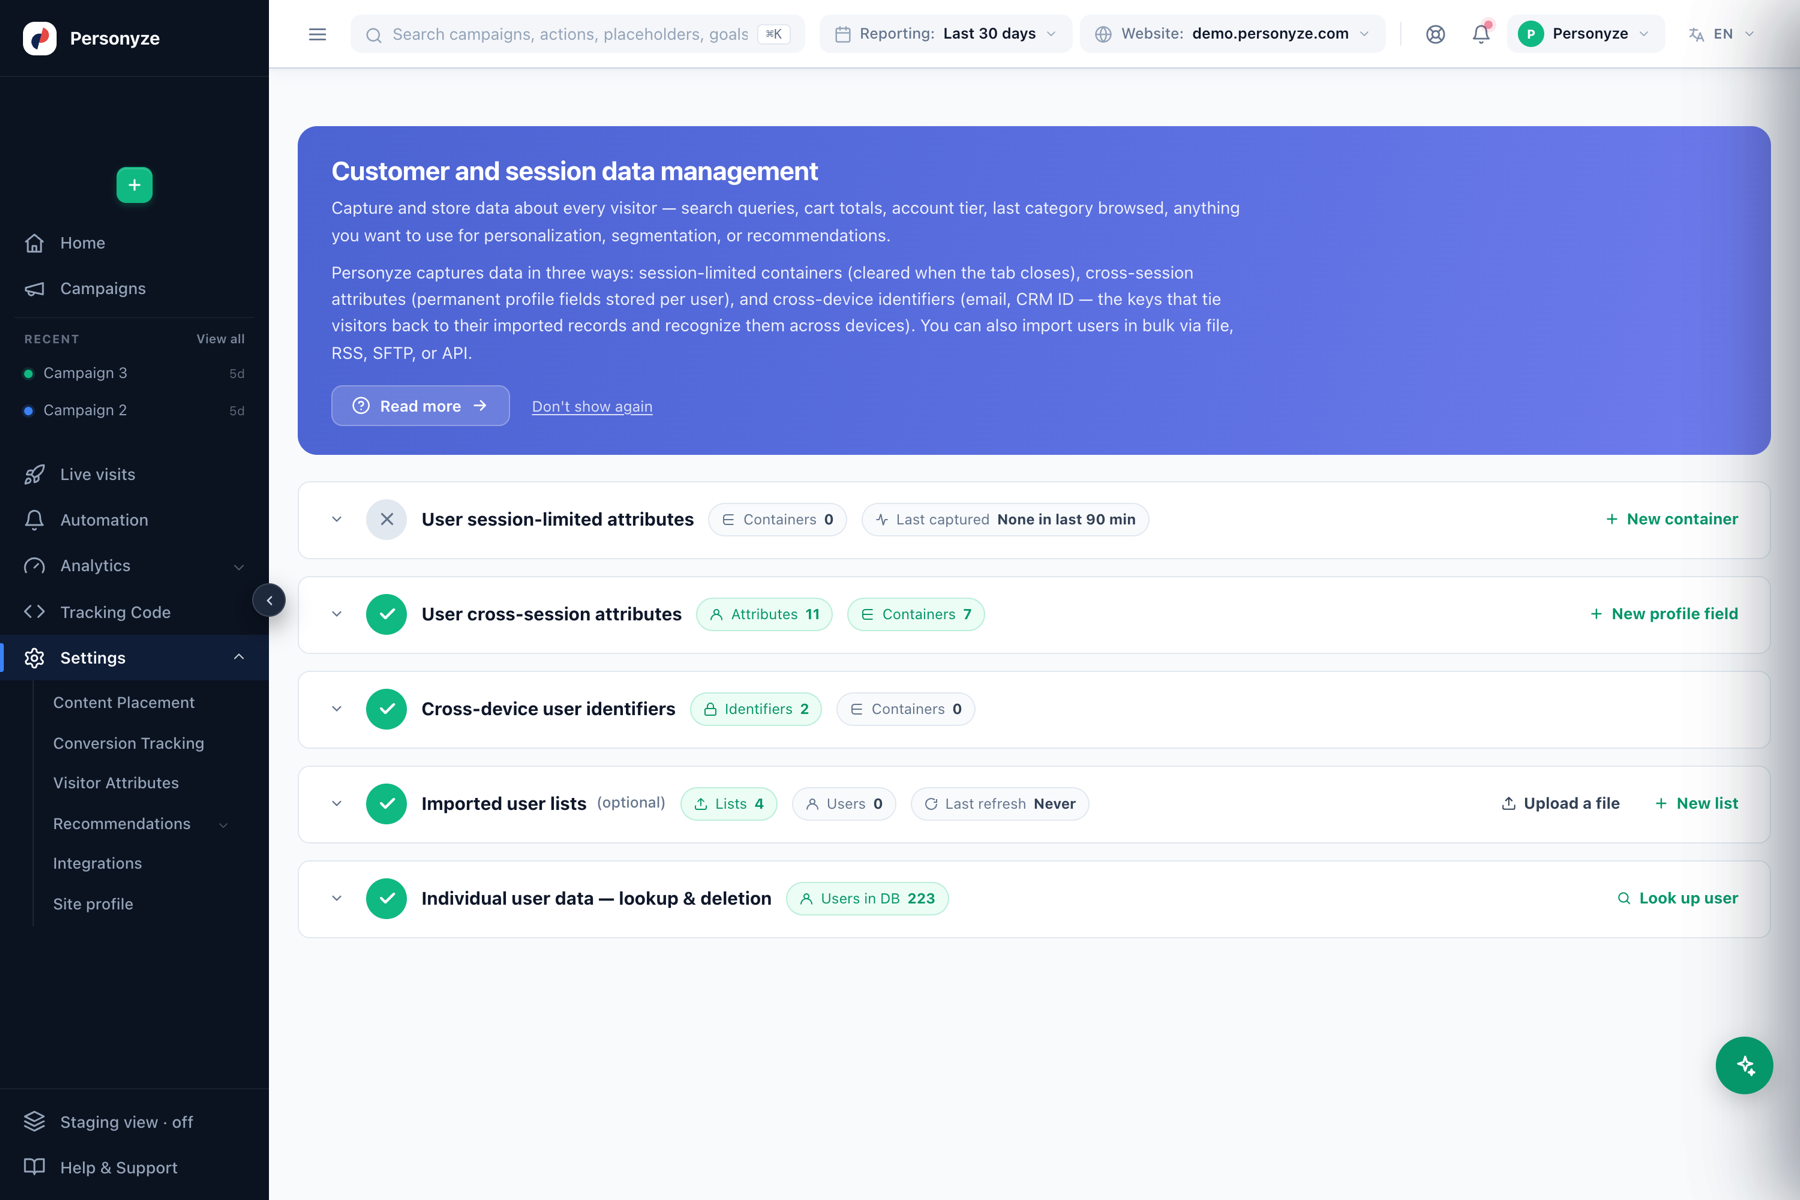
Task: Open the notifications bell
Action: (1481, 34)
